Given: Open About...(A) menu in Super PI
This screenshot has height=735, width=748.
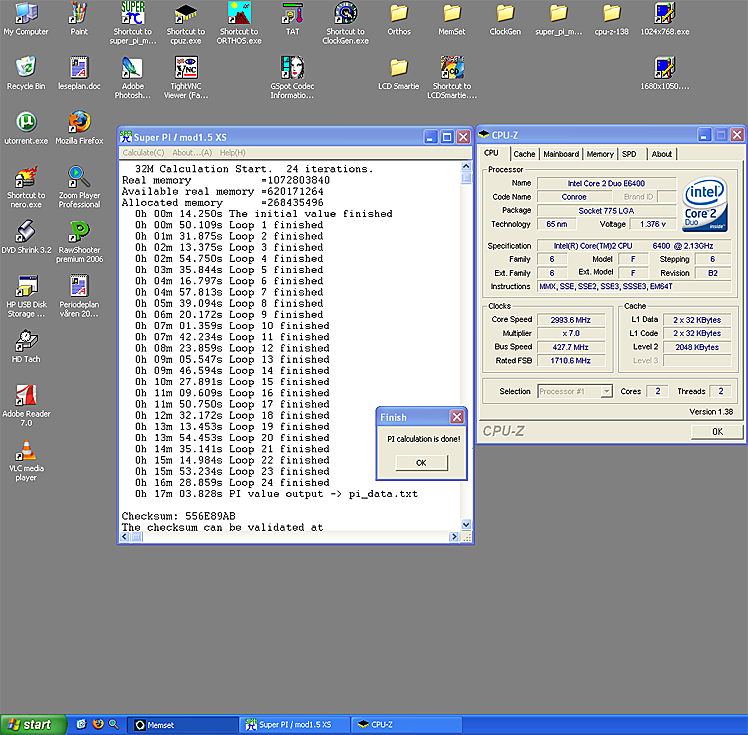Looking at the screenshot, I should (x=192, y=153).
